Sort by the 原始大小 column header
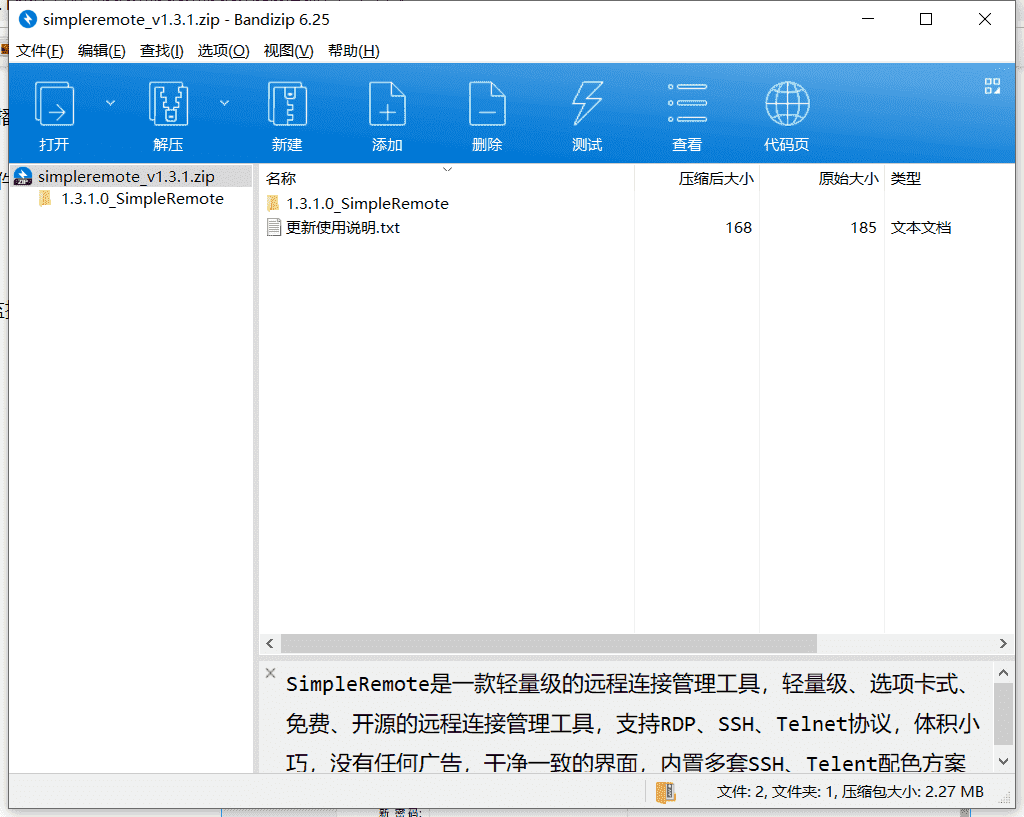1024x817 pixels. 849,178
